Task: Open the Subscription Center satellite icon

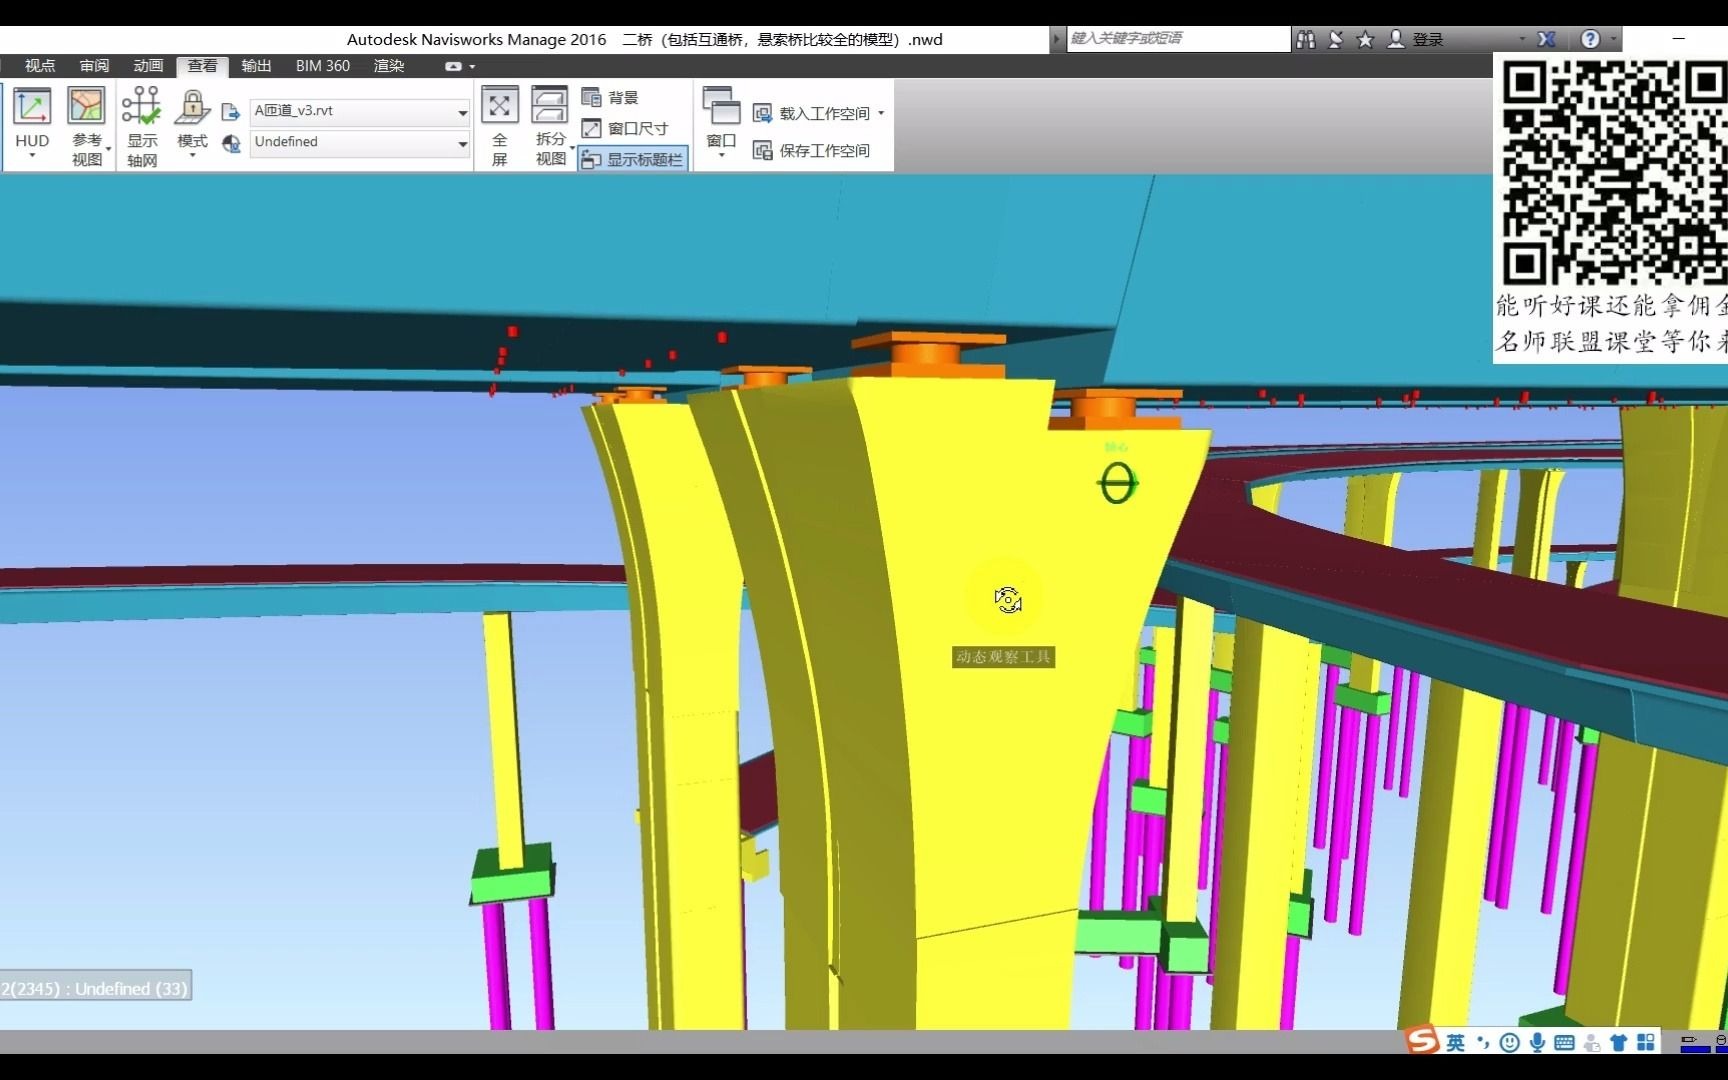Action: pyautogui.click(x=1335, y=39)
